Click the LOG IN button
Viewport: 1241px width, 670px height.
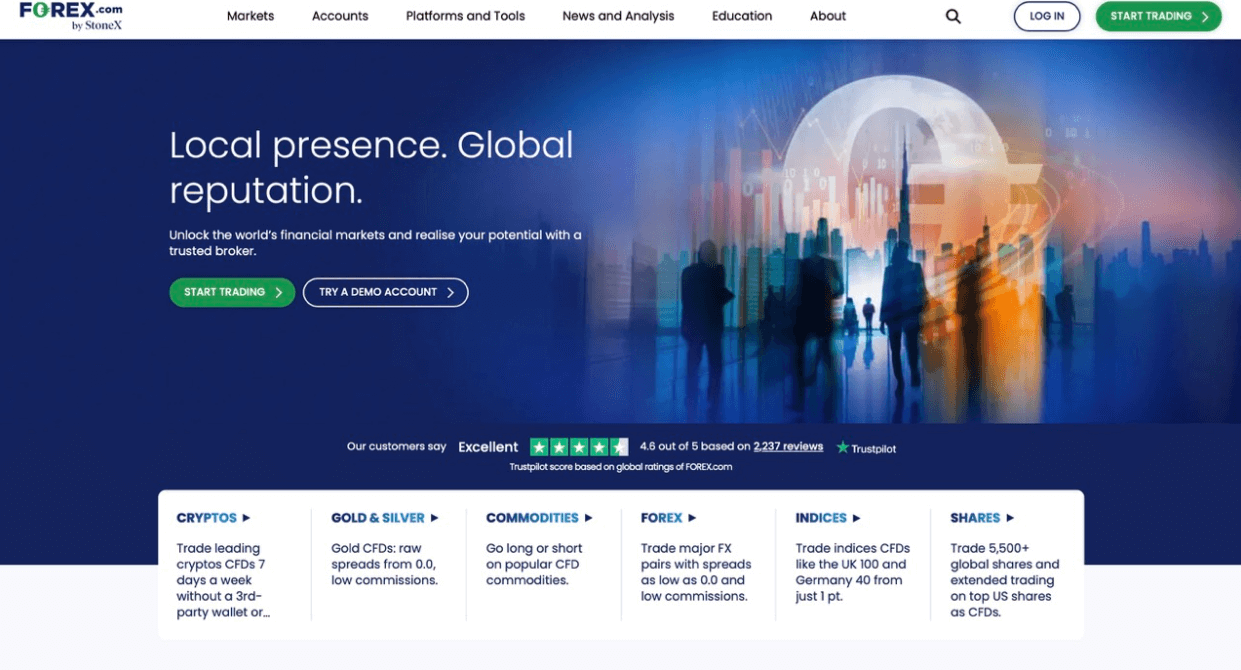coord(1047,16)
